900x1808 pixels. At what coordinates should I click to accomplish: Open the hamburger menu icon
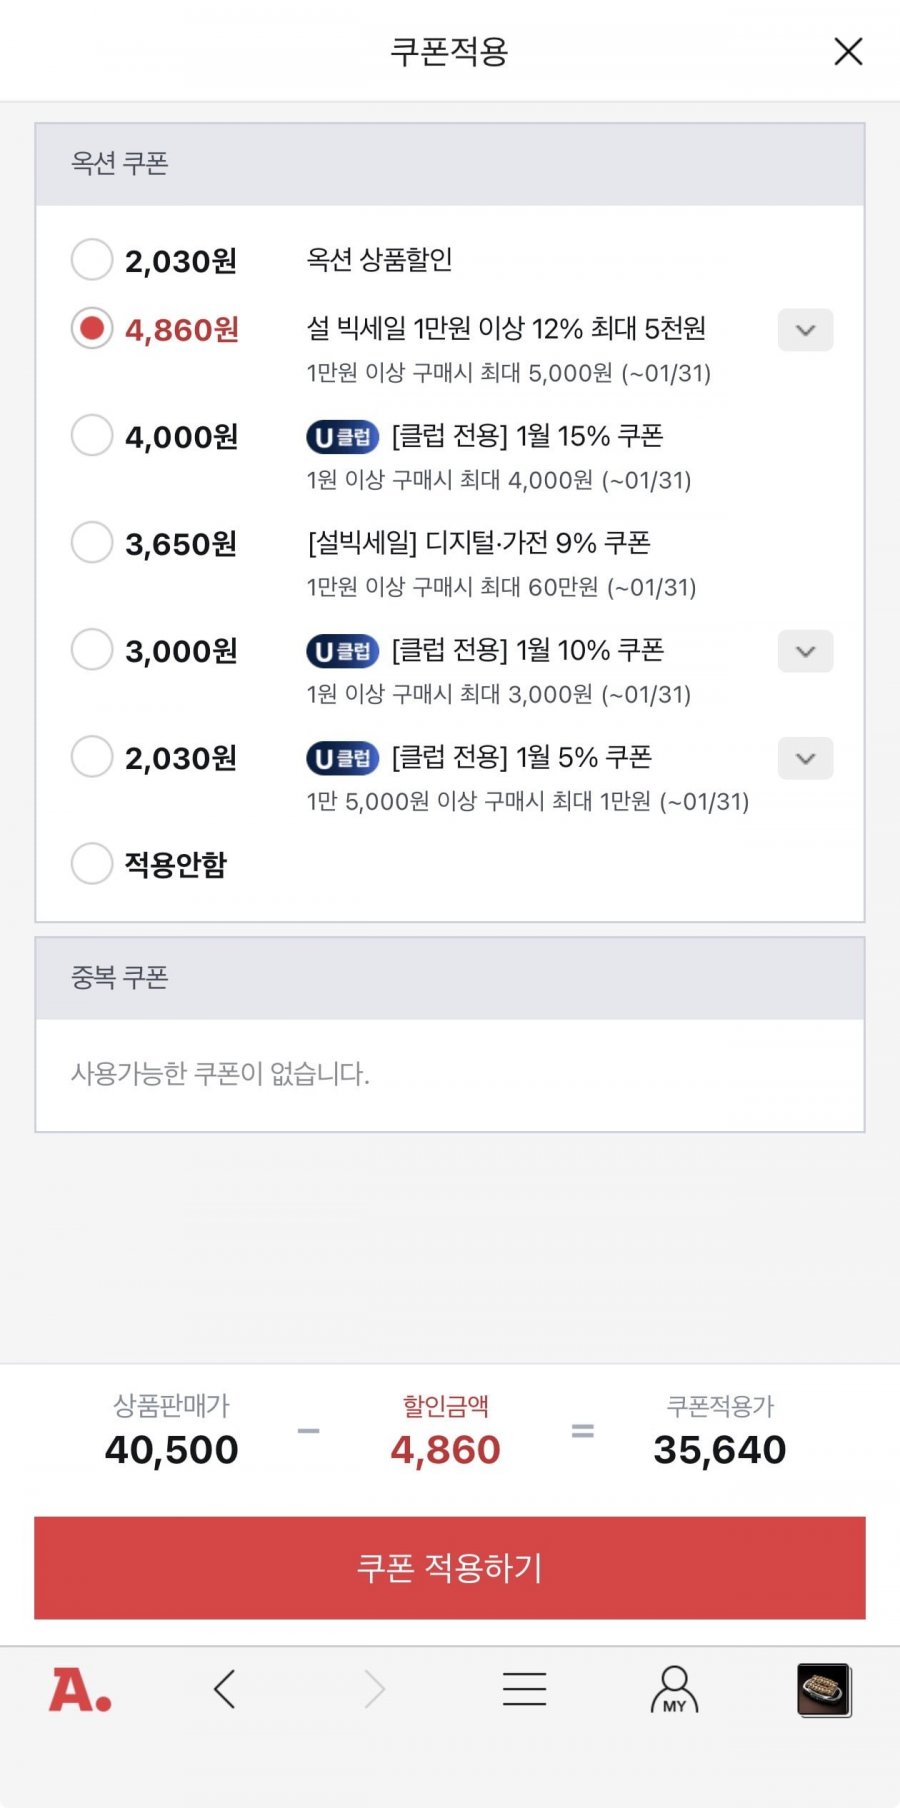pyautogui.click(x=524, y=1690)
